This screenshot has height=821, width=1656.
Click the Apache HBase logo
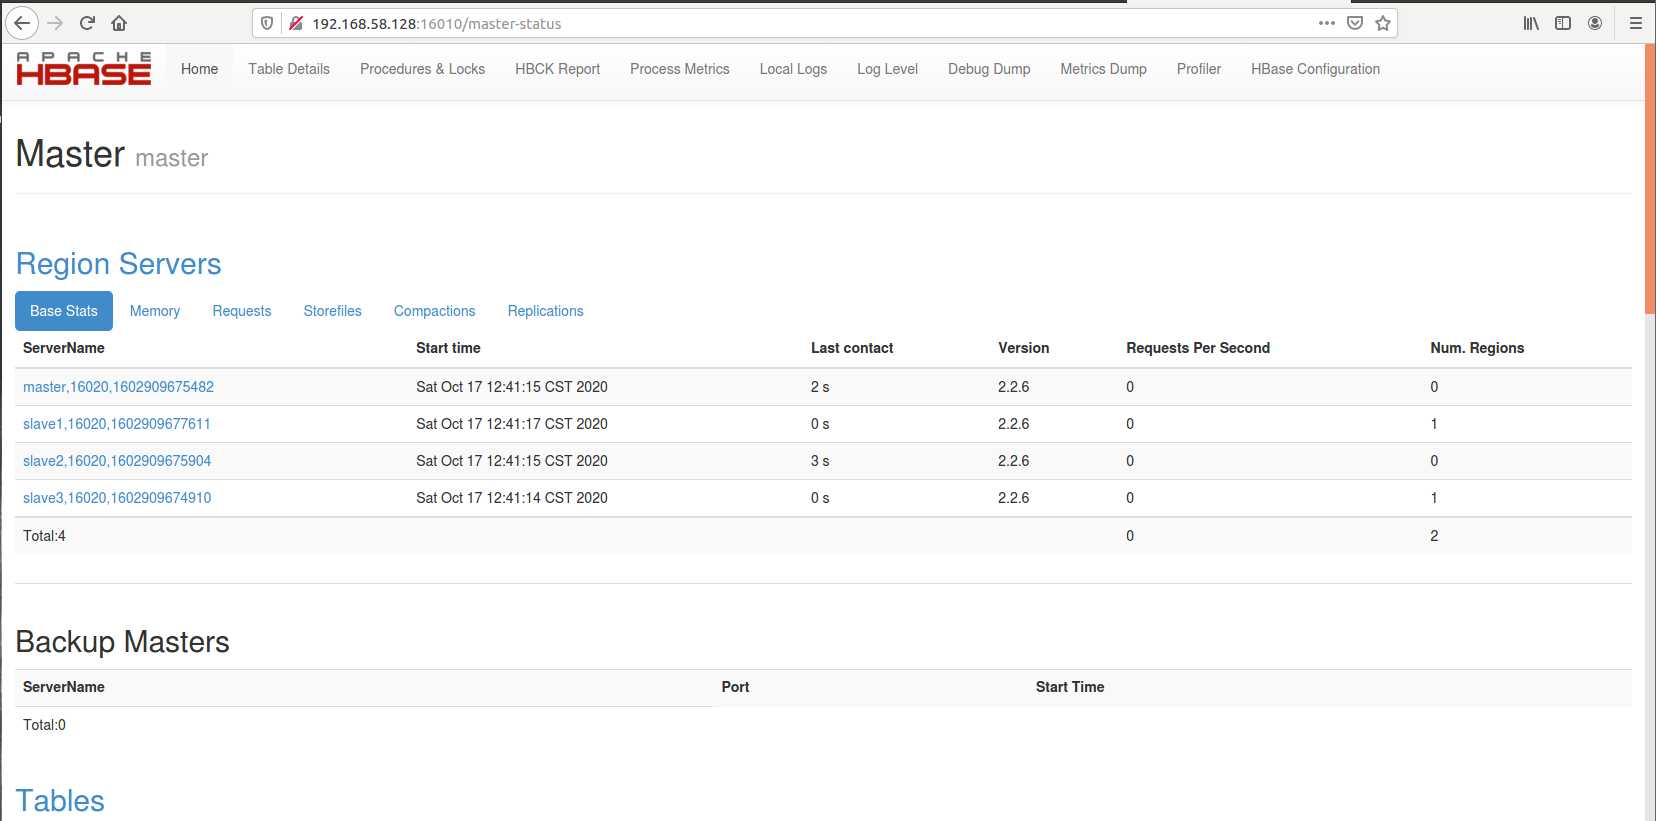click(84, 69)
